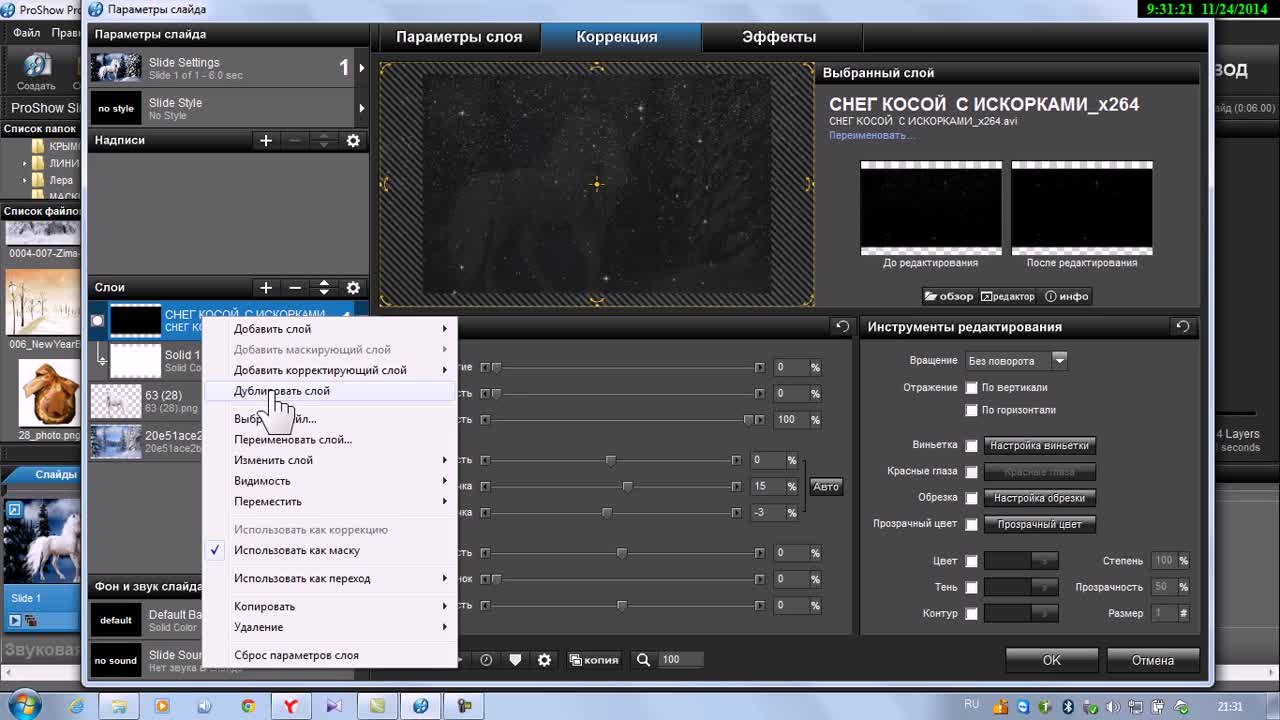Enable the Контур outline checkbox

972,614
